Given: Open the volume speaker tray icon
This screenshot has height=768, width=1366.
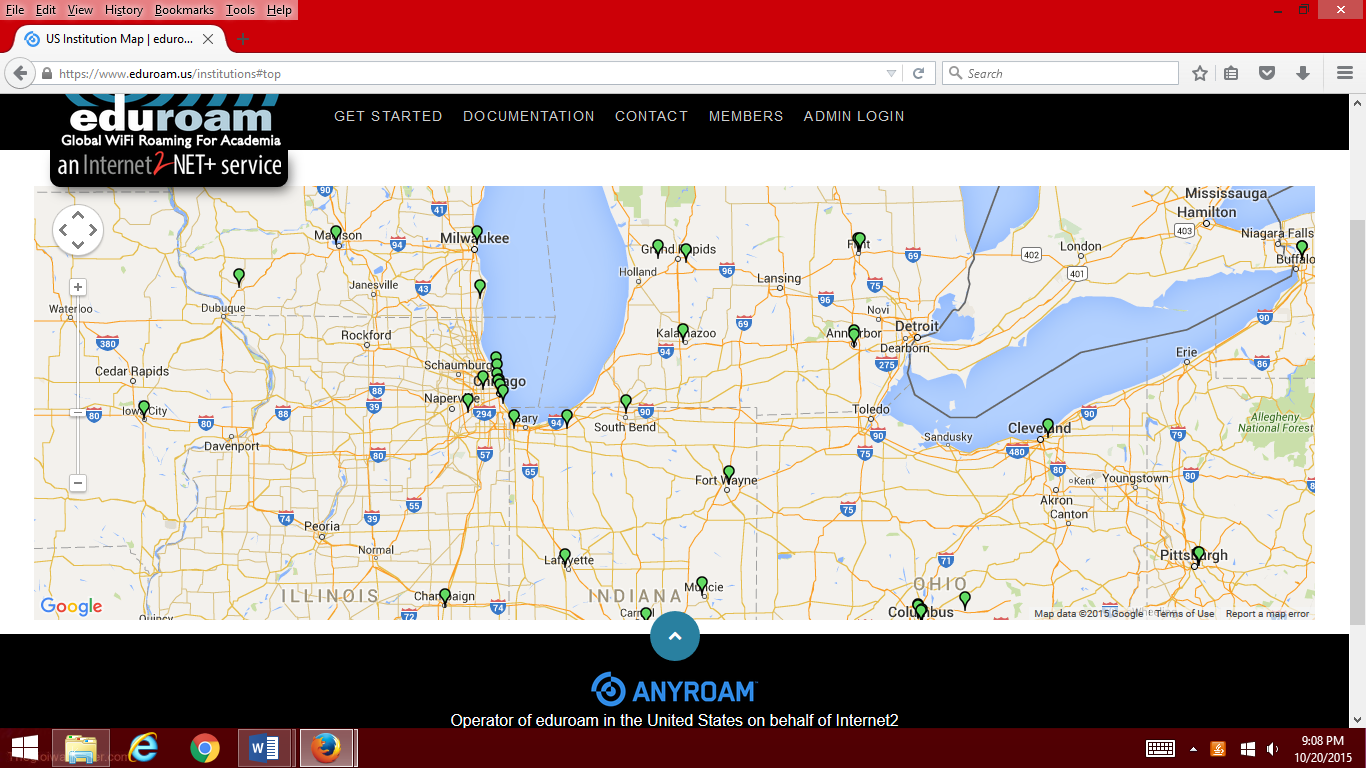Looking at the screenshot, I should click(x=1273, y=748).
